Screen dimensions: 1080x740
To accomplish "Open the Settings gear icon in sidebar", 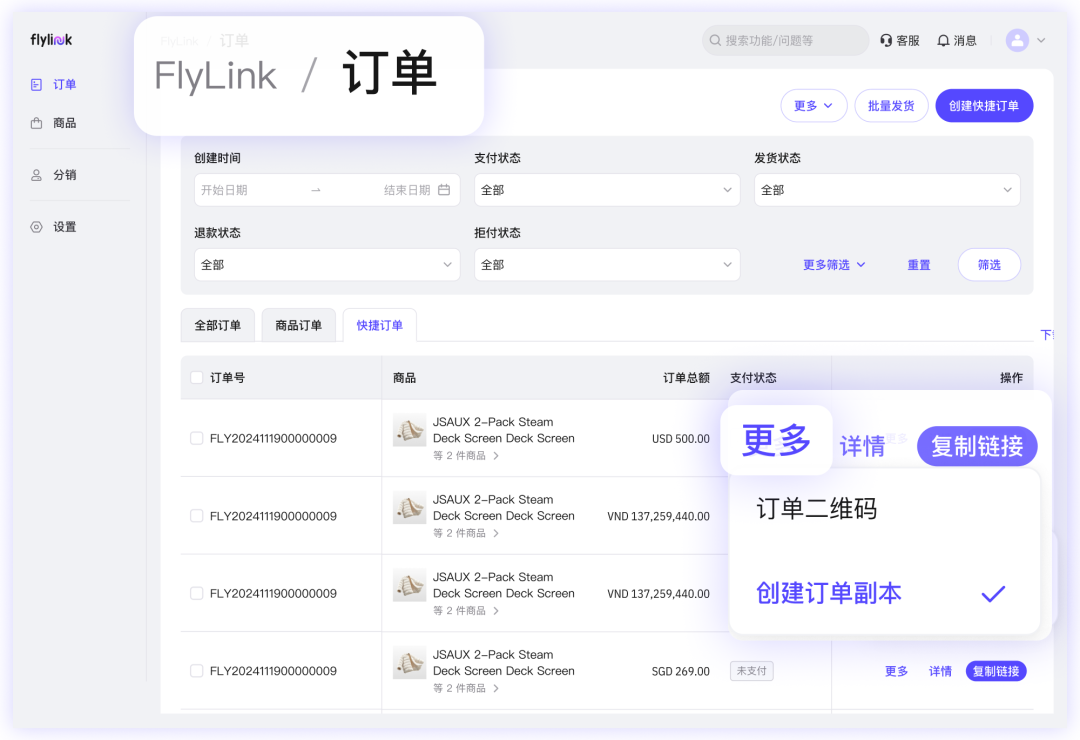I will 37,227.
